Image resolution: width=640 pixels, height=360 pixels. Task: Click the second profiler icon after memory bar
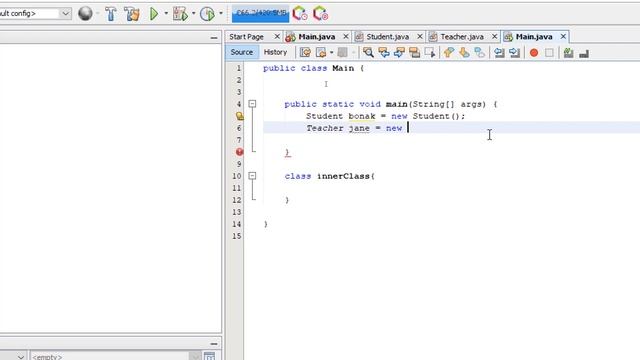click(320, 13)
